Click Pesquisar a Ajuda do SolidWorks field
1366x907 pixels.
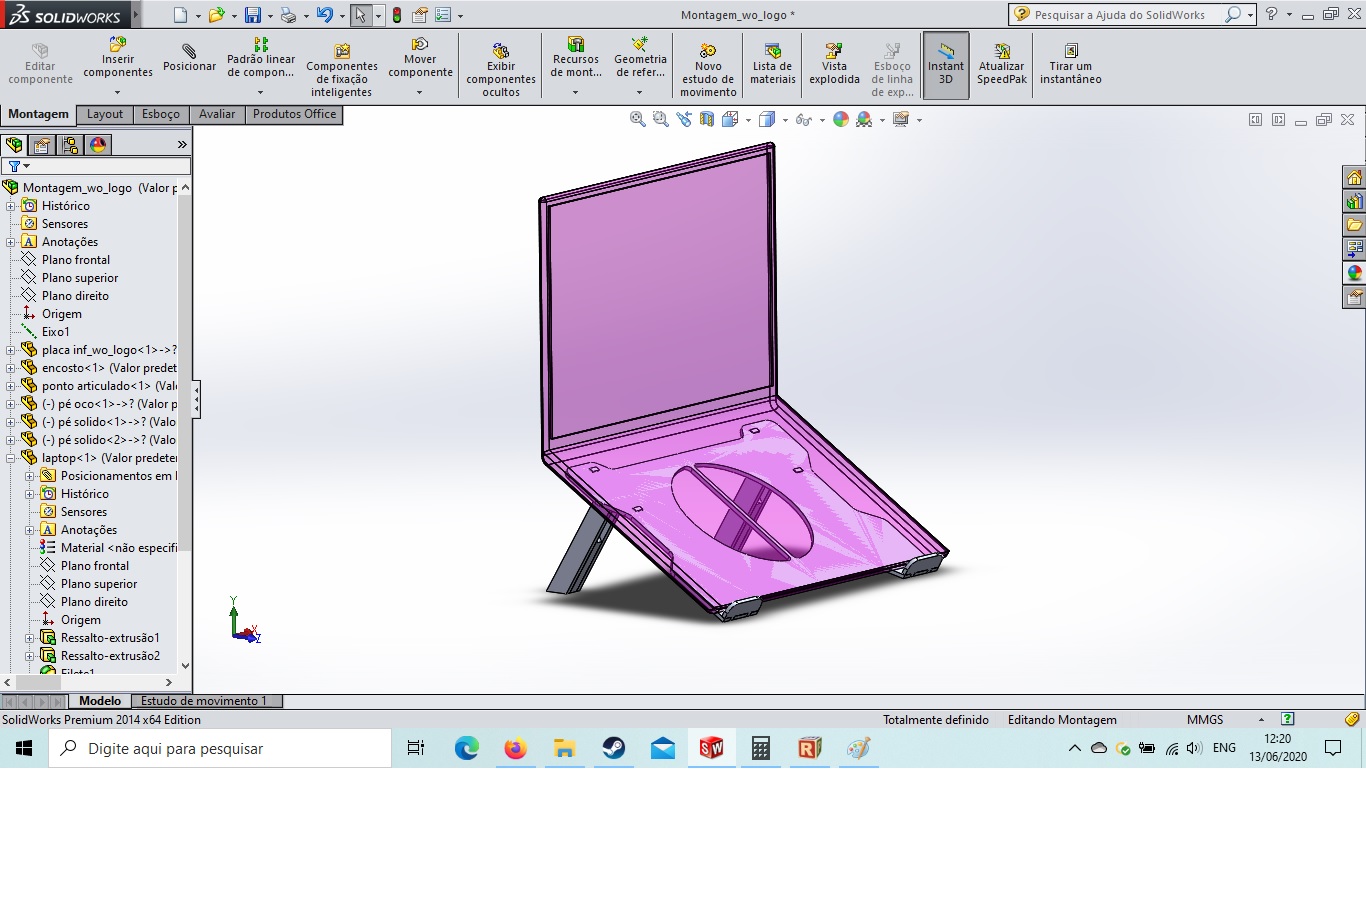pos(1119,15)
